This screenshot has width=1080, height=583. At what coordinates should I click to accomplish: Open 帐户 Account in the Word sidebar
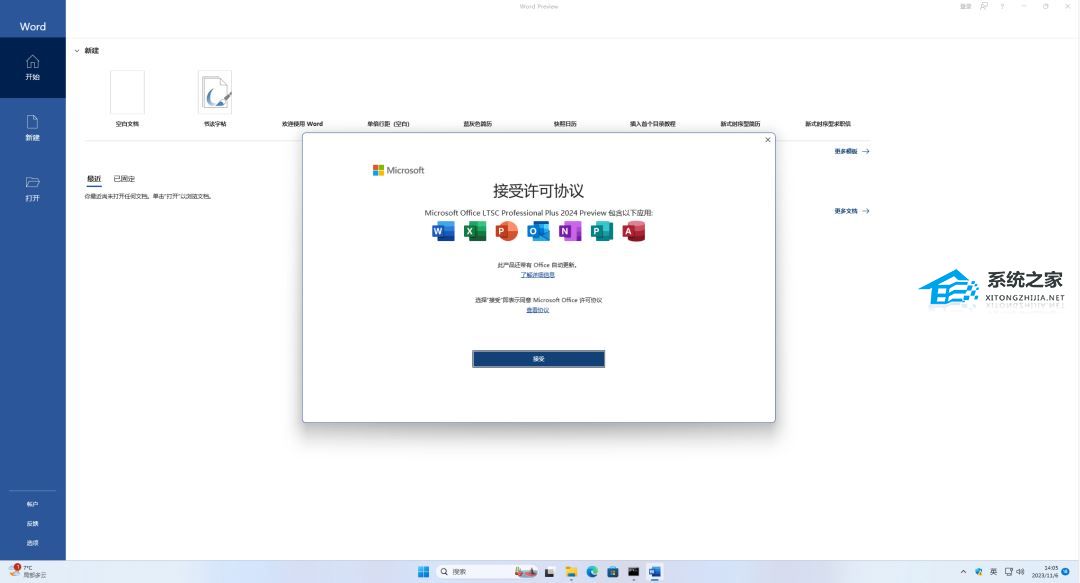tap(32, 504)
